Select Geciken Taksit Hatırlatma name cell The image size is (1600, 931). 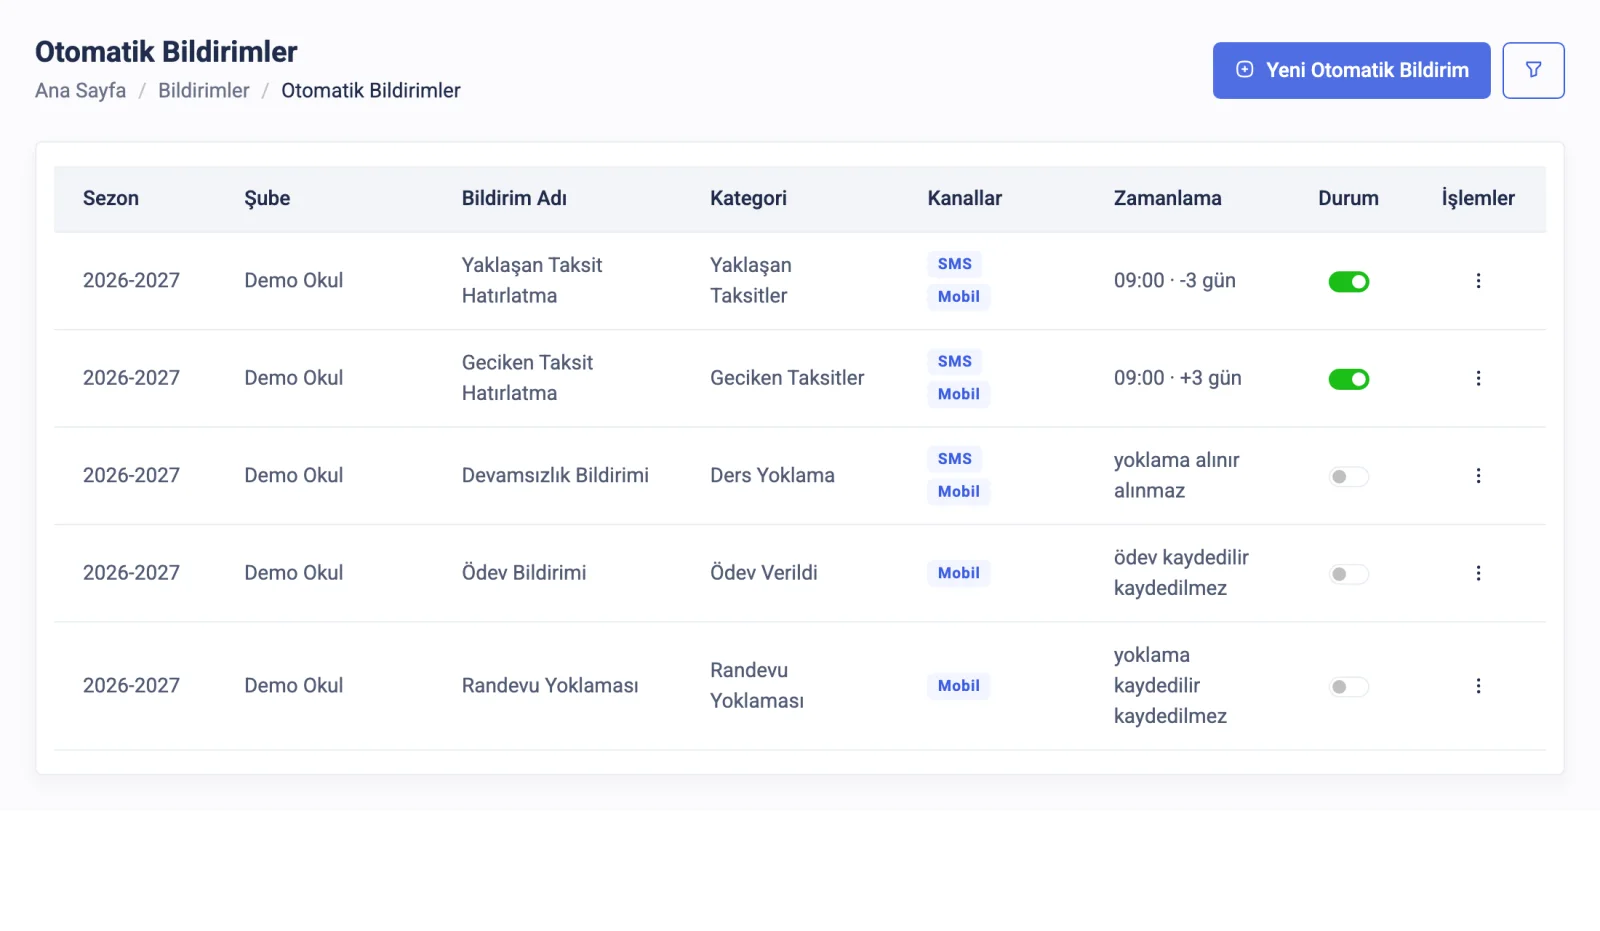528,378
